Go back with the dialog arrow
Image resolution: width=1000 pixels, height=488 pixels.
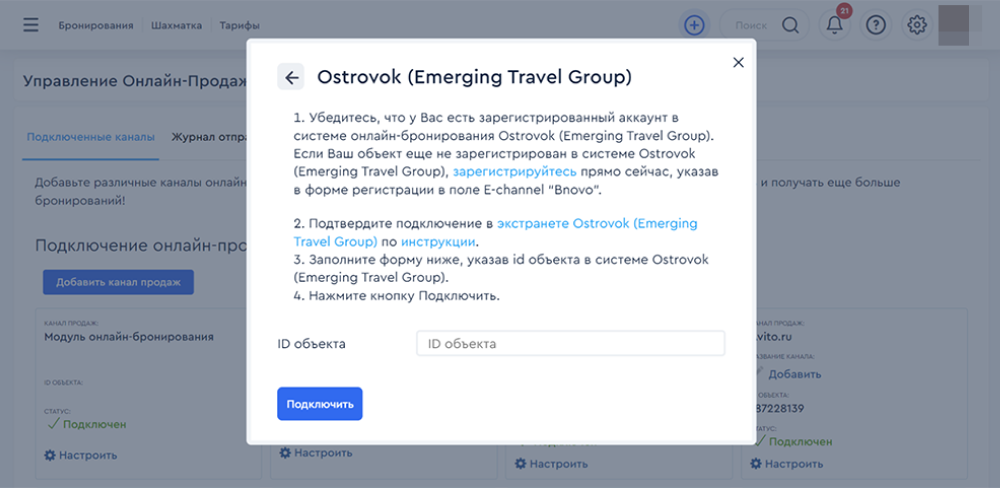291,77
